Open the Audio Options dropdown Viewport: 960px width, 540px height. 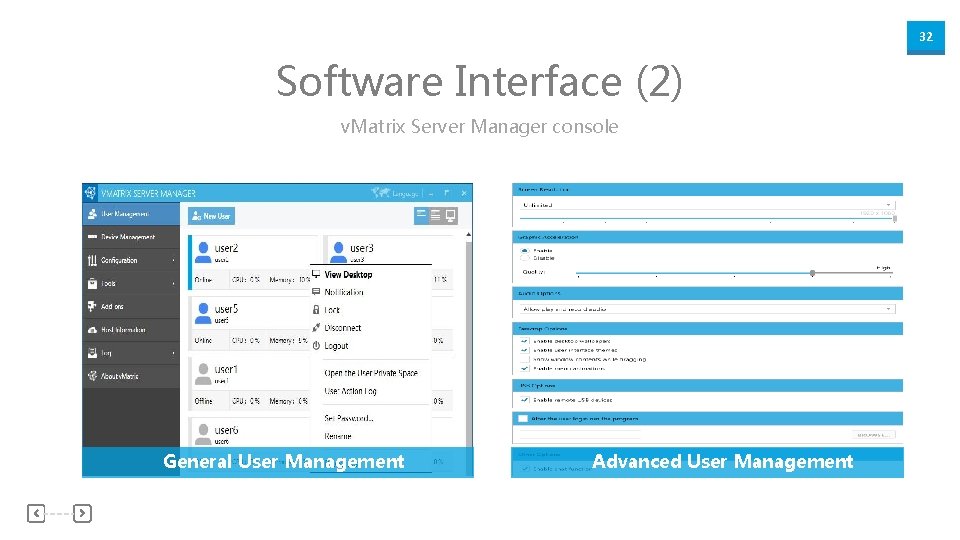pyautogui.click(x=707, y=309)
